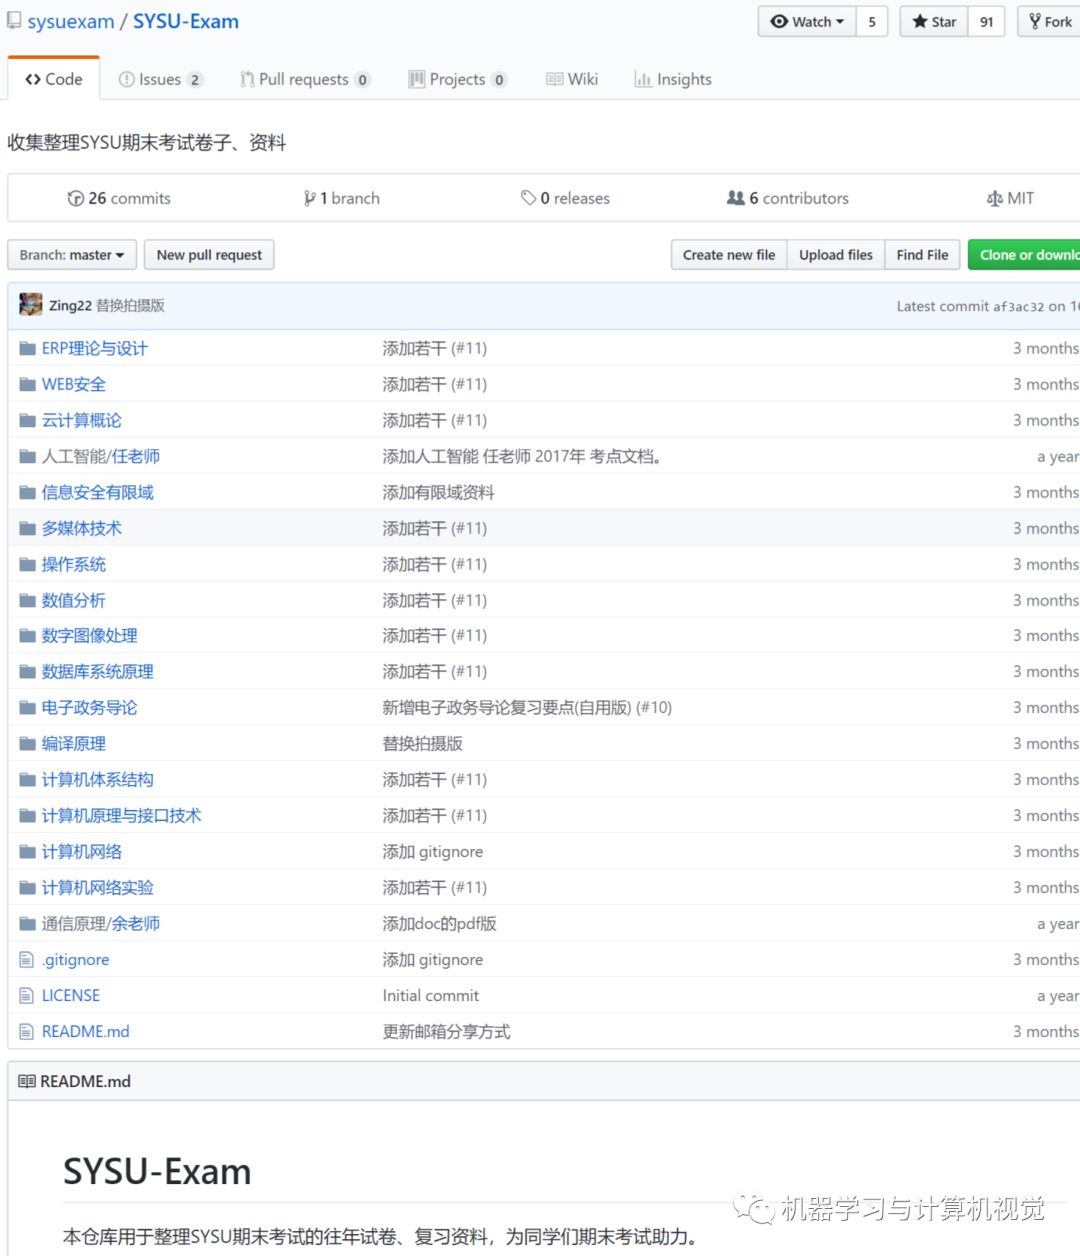Image resolution: width=1080 pixels, height=1256 pixels.
Task: Click Create new file
Action: pos(729,255)
